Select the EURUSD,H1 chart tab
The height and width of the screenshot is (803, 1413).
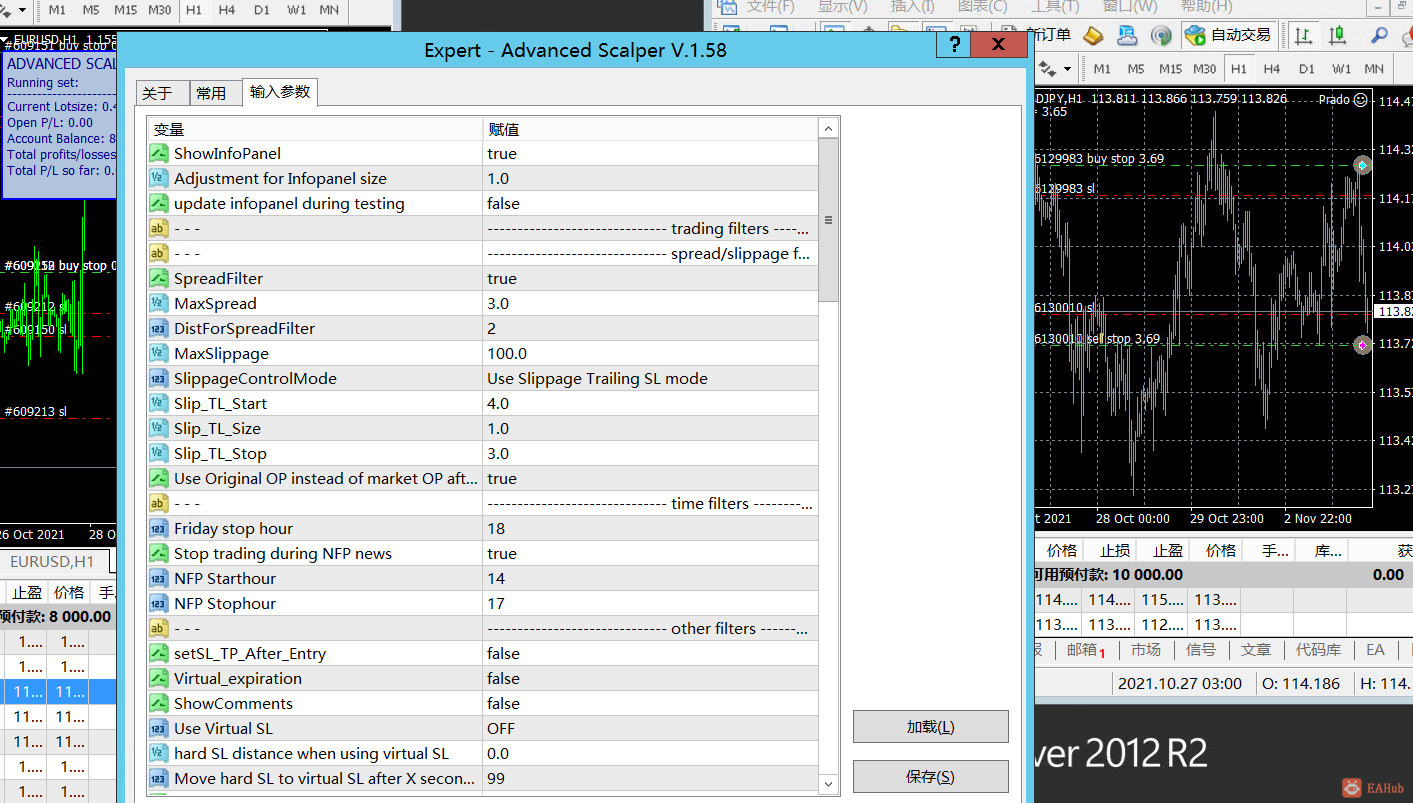[52, 562]
